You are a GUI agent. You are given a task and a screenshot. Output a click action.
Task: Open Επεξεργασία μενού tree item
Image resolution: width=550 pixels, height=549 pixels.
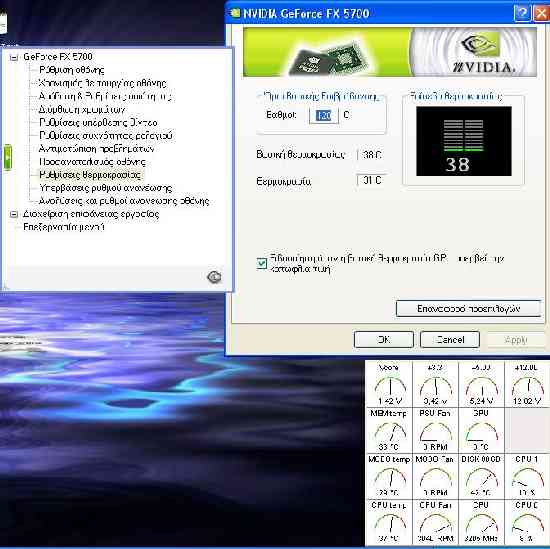tap(64, 227)
